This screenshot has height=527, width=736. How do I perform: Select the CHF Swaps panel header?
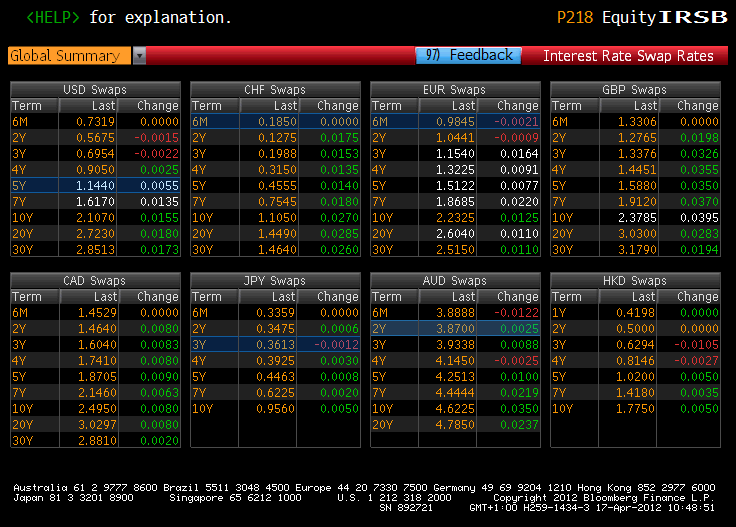pyautogui.click(x=275, y=89)
